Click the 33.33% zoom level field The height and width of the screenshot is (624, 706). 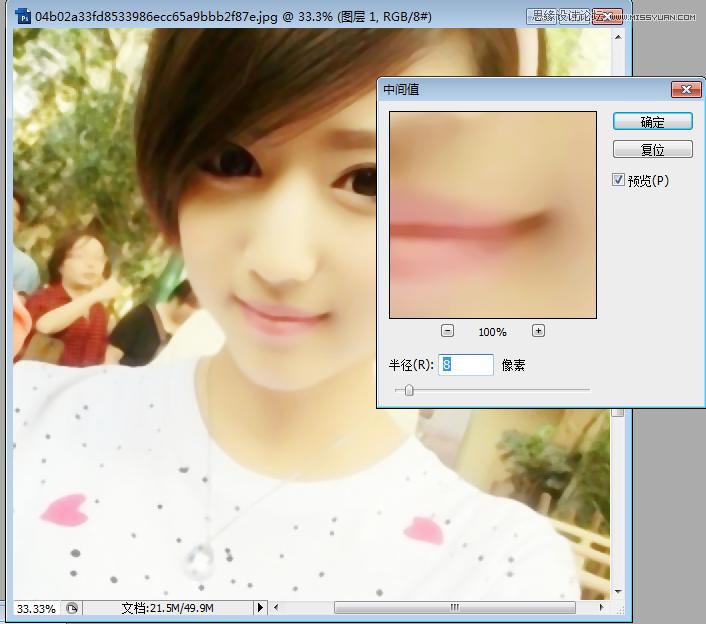tap(36, 609)
